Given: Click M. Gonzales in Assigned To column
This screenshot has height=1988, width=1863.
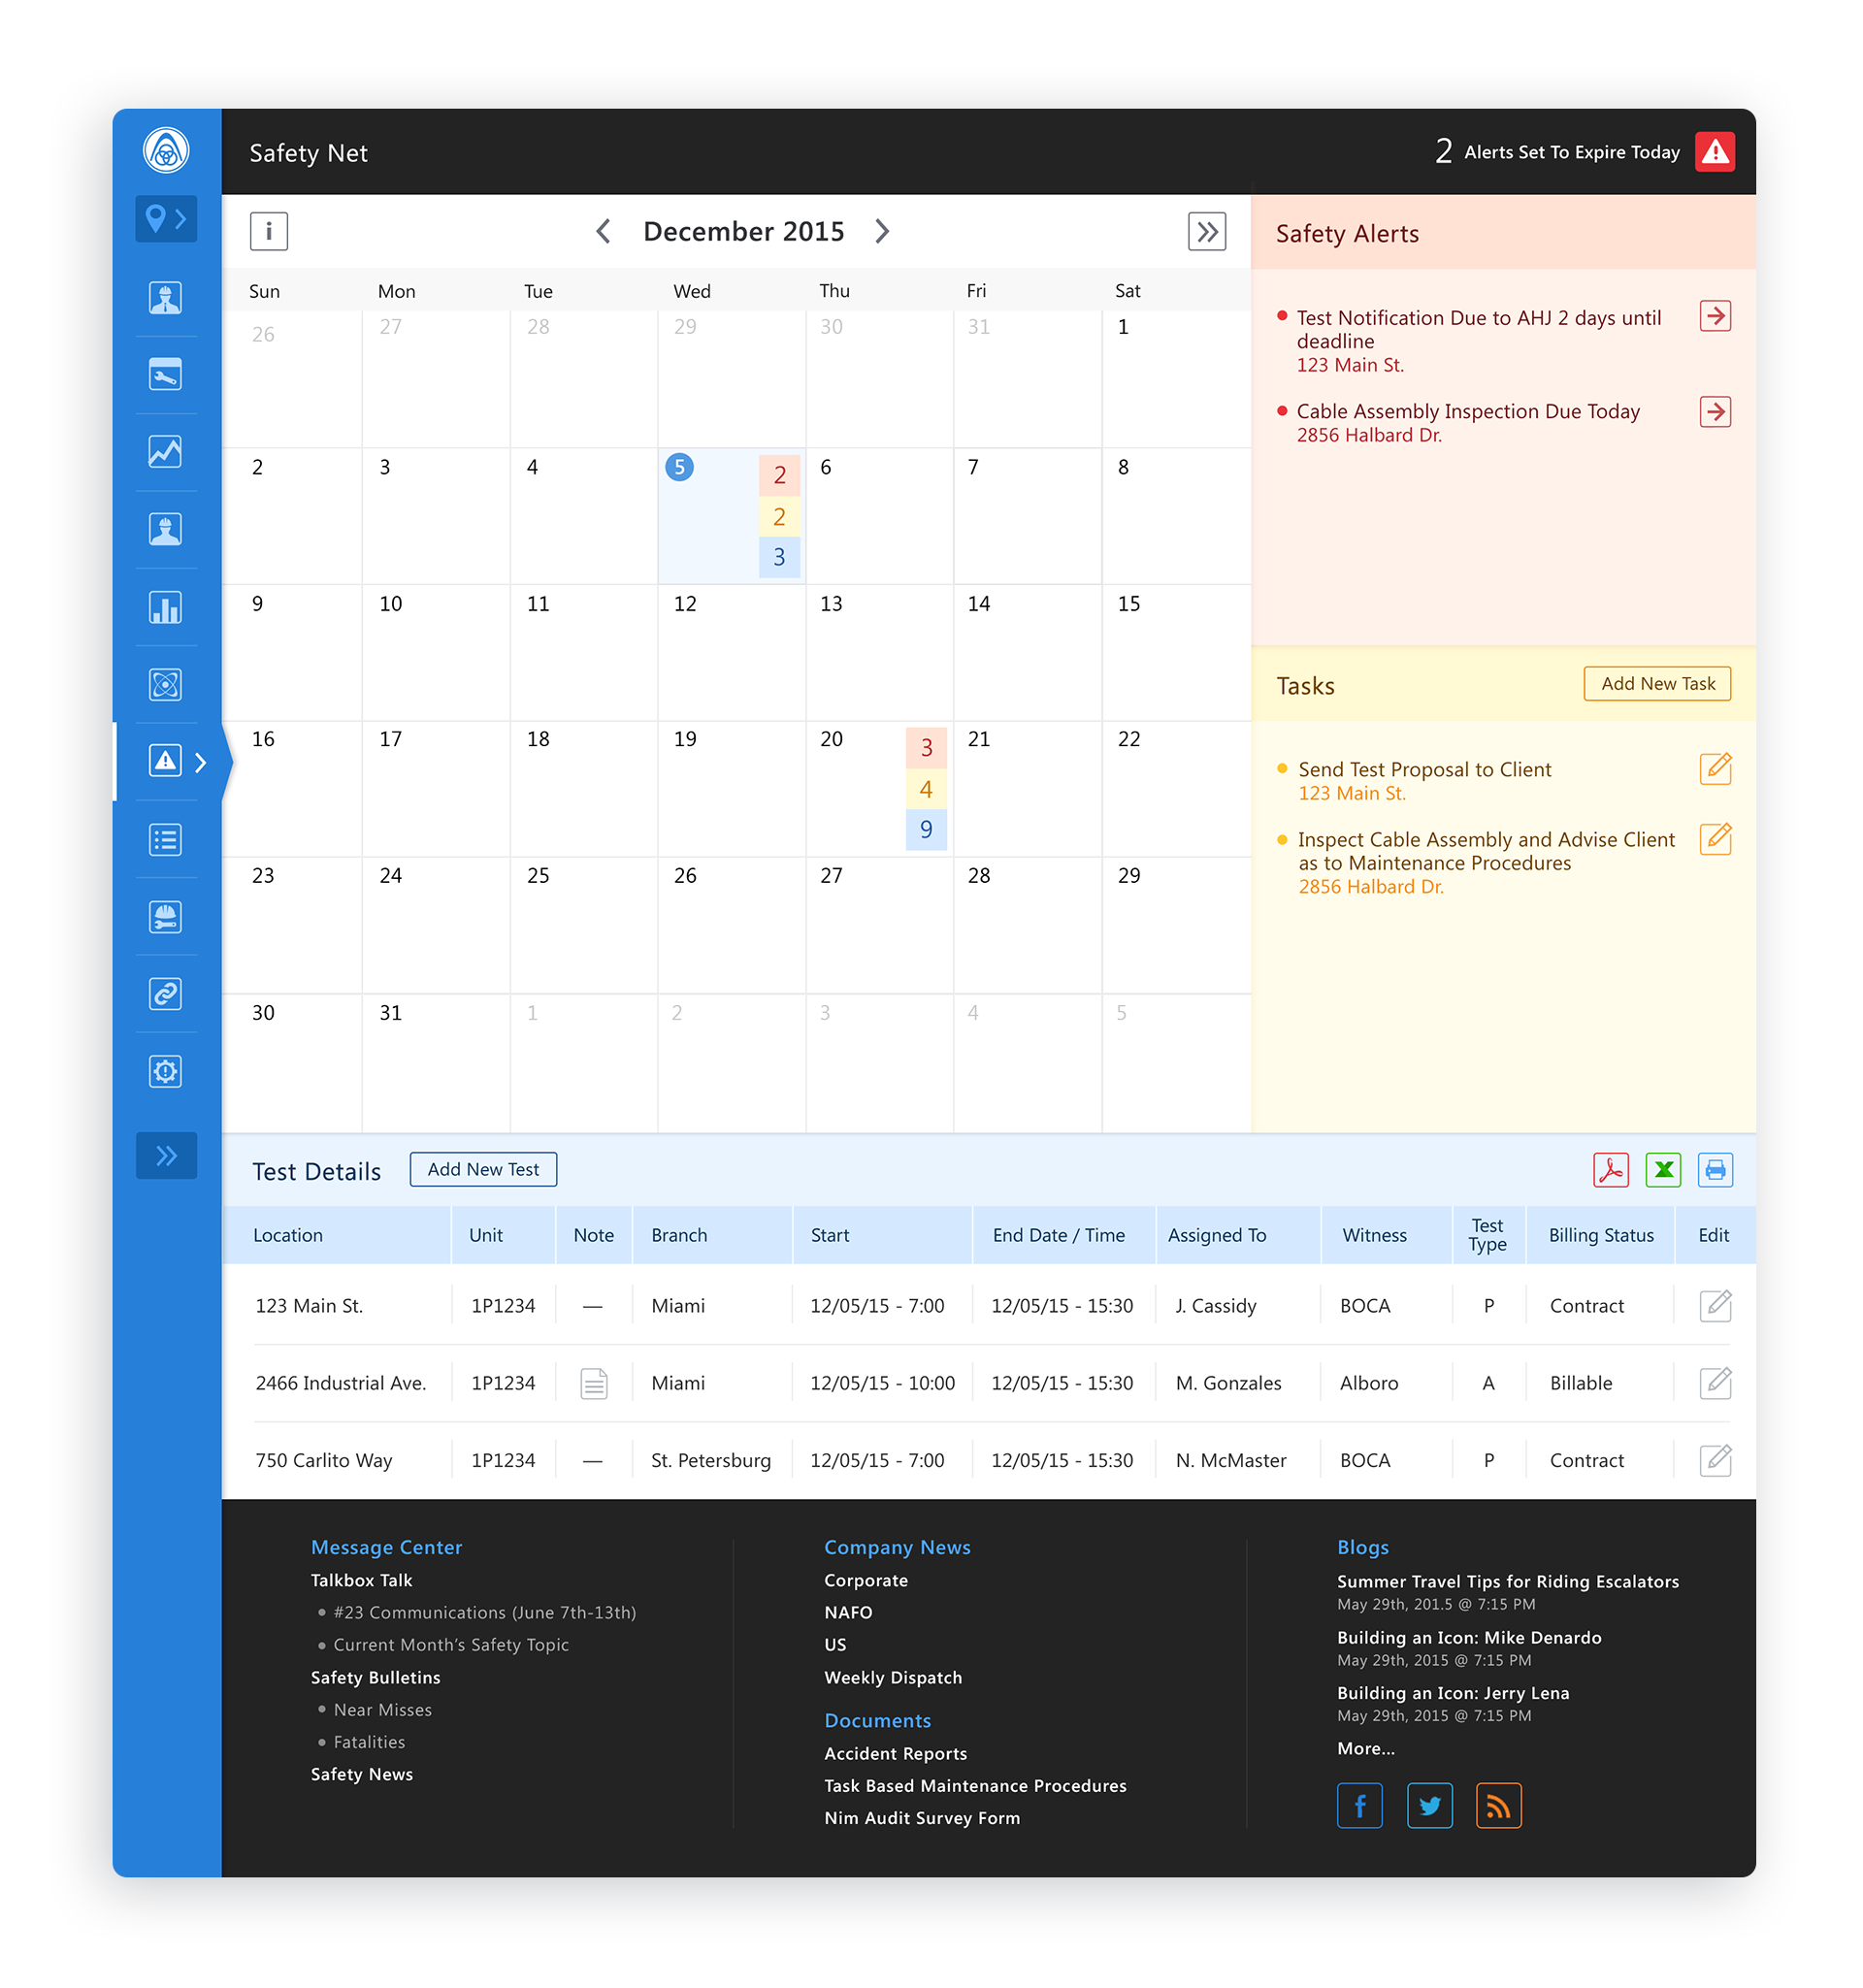Looking at the screenshot, I should point(1228,1383).
